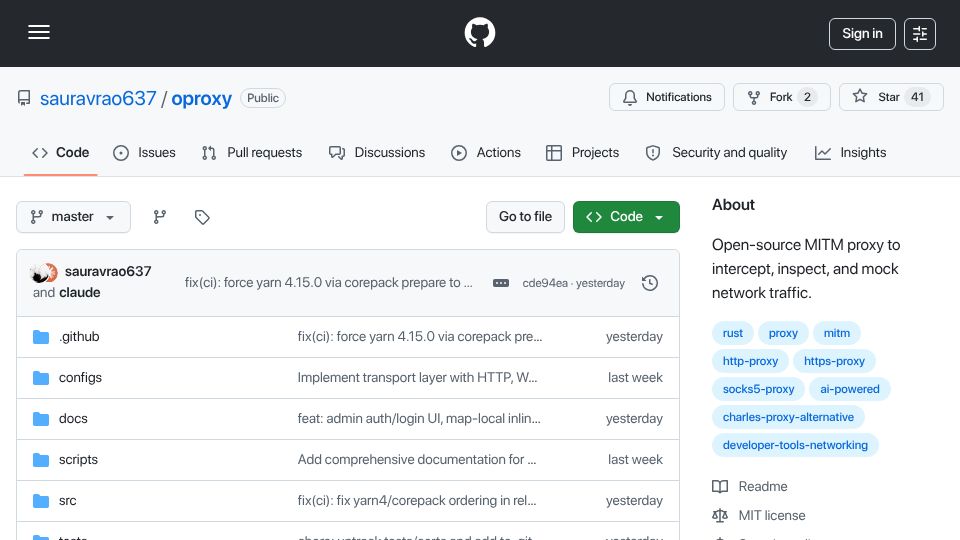Screen dimensions: 960x540
Task: View tags via the tag icon
Action: [x=202, y=217]
